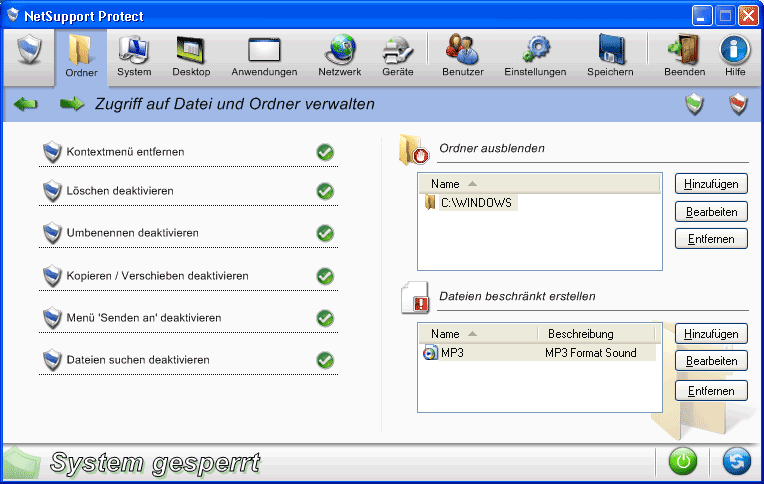
Task: Click shield icon beside Kopieren / Verschieben
Action: (52, 276)
